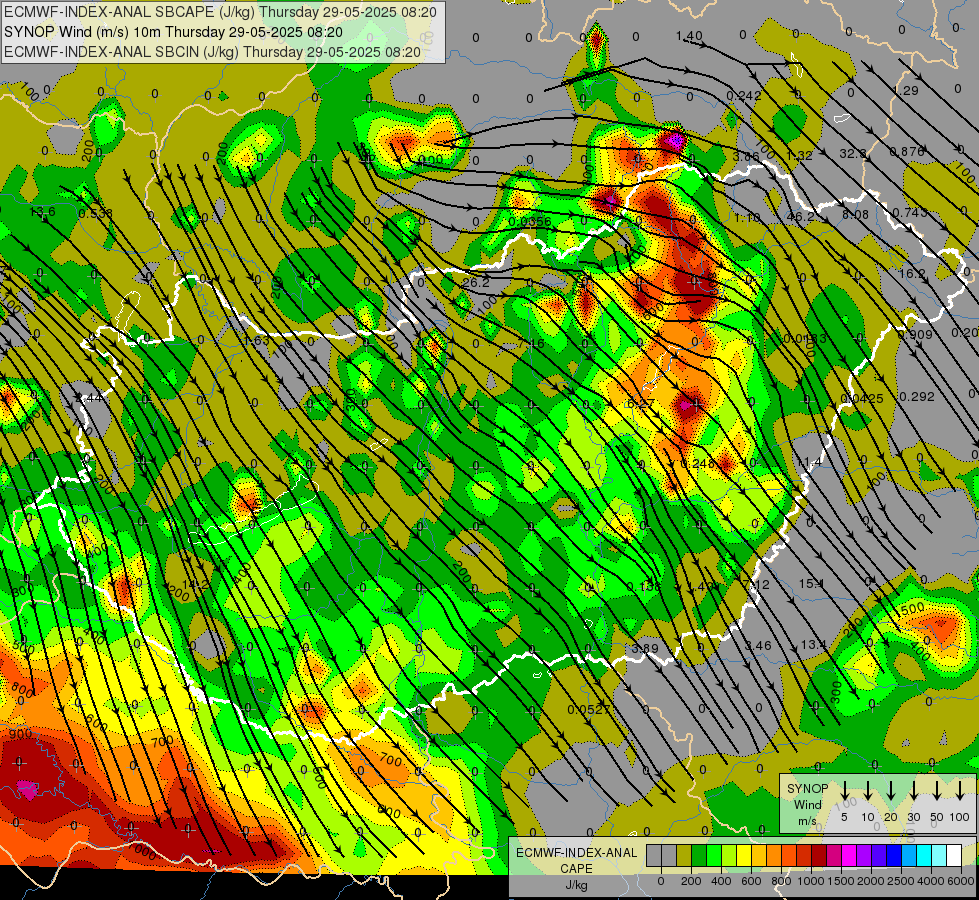Click the 8.08 value on the map
979x900 pixels.
tap(856, 215)
